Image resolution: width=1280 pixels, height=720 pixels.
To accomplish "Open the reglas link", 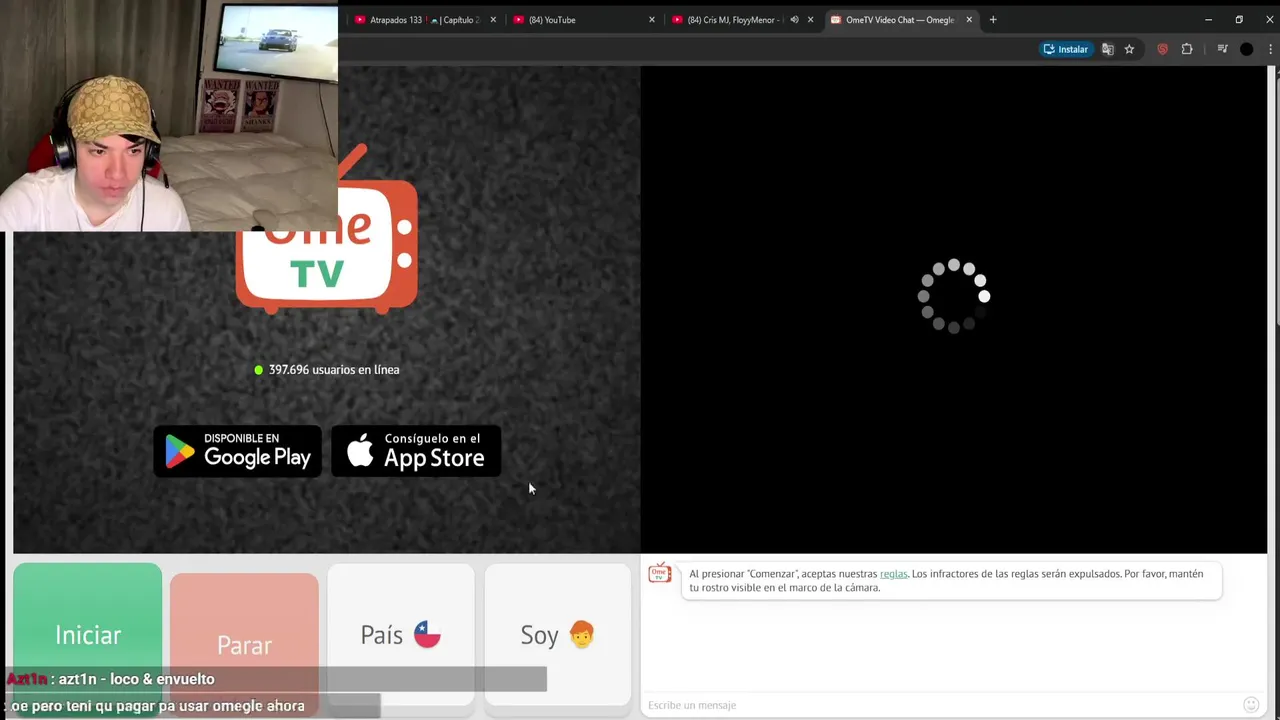I will 893,574.
